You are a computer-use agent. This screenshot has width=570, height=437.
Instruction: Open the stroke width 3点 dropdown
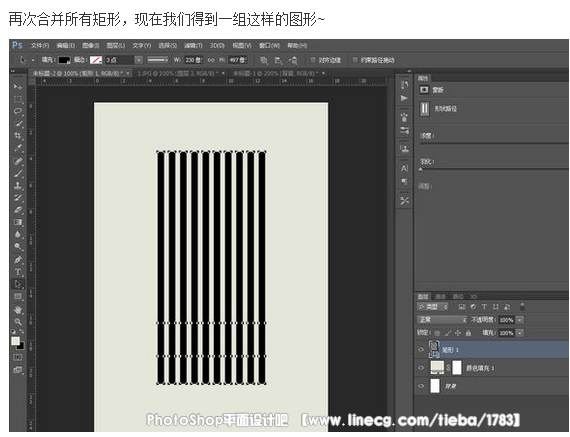click(x=139, y=60)
